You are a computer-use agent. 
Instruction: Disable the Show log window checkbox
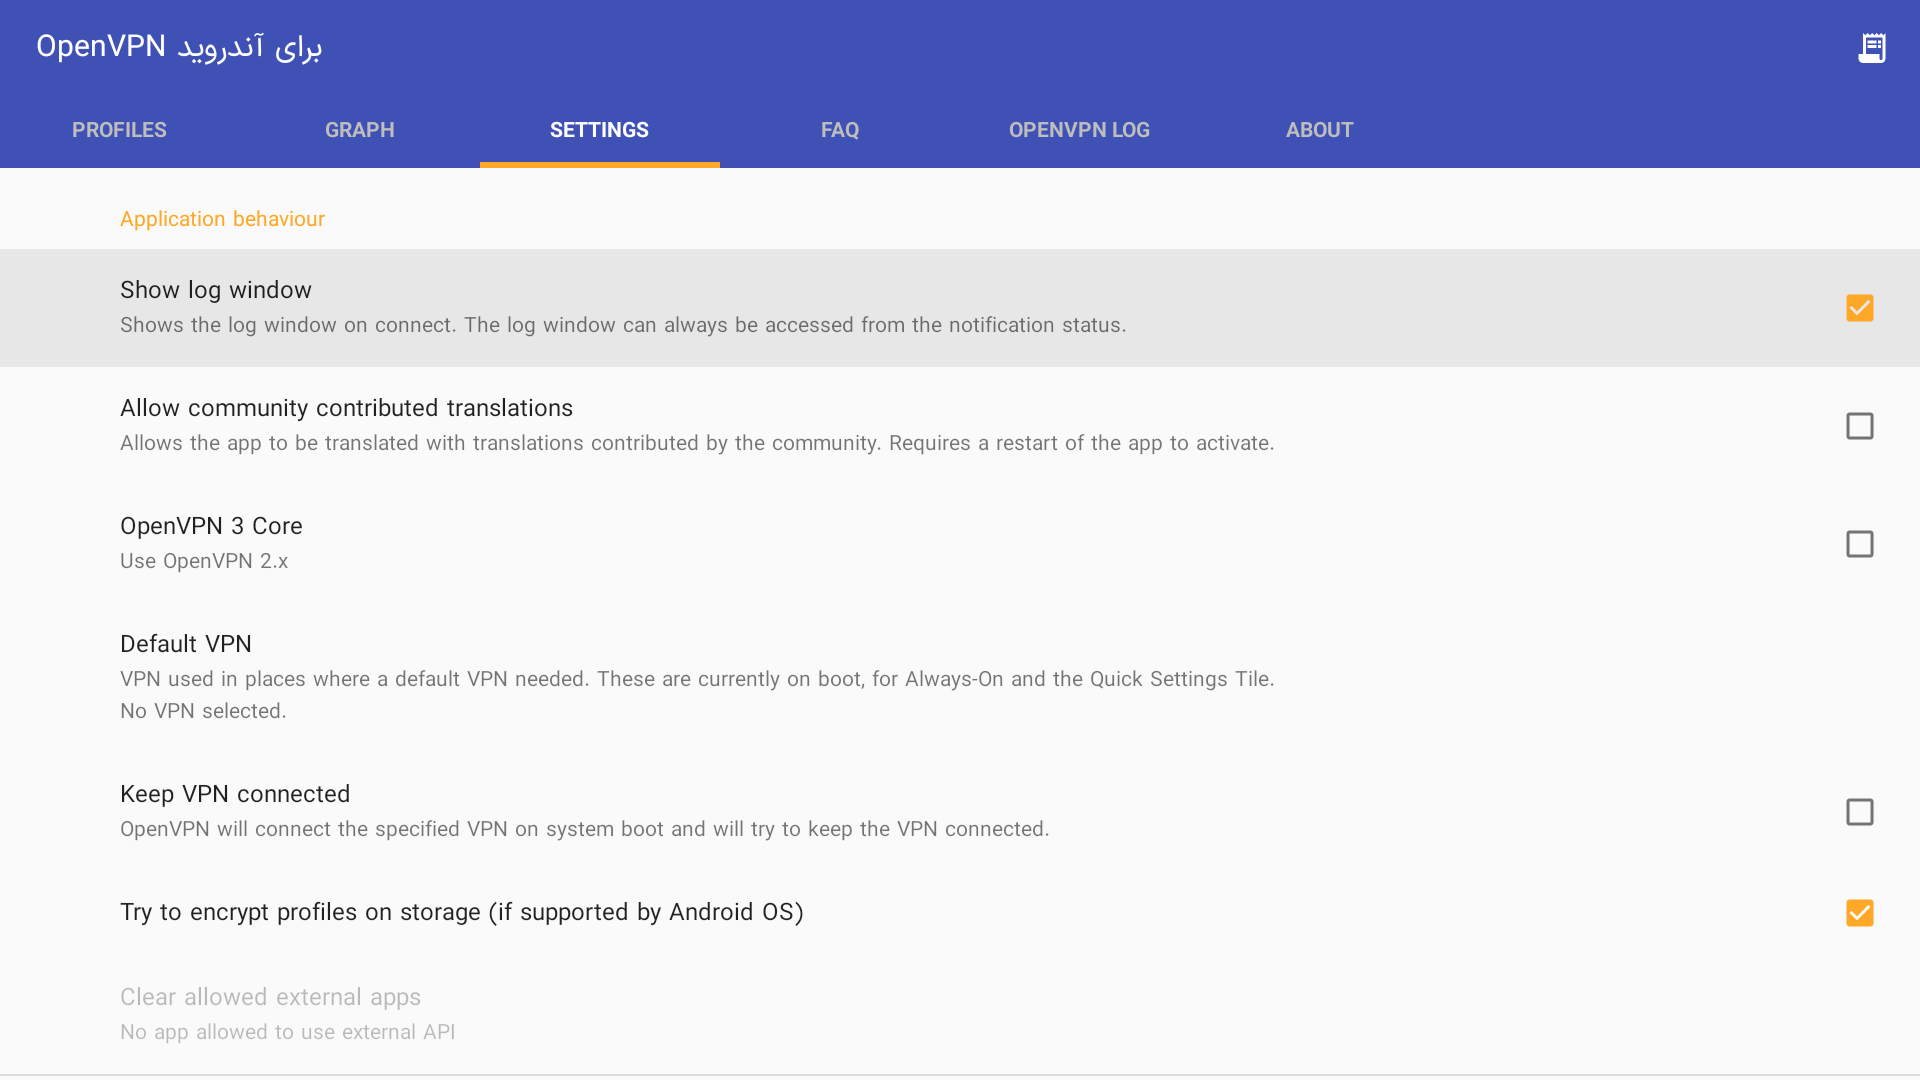tap(1860, 308)
